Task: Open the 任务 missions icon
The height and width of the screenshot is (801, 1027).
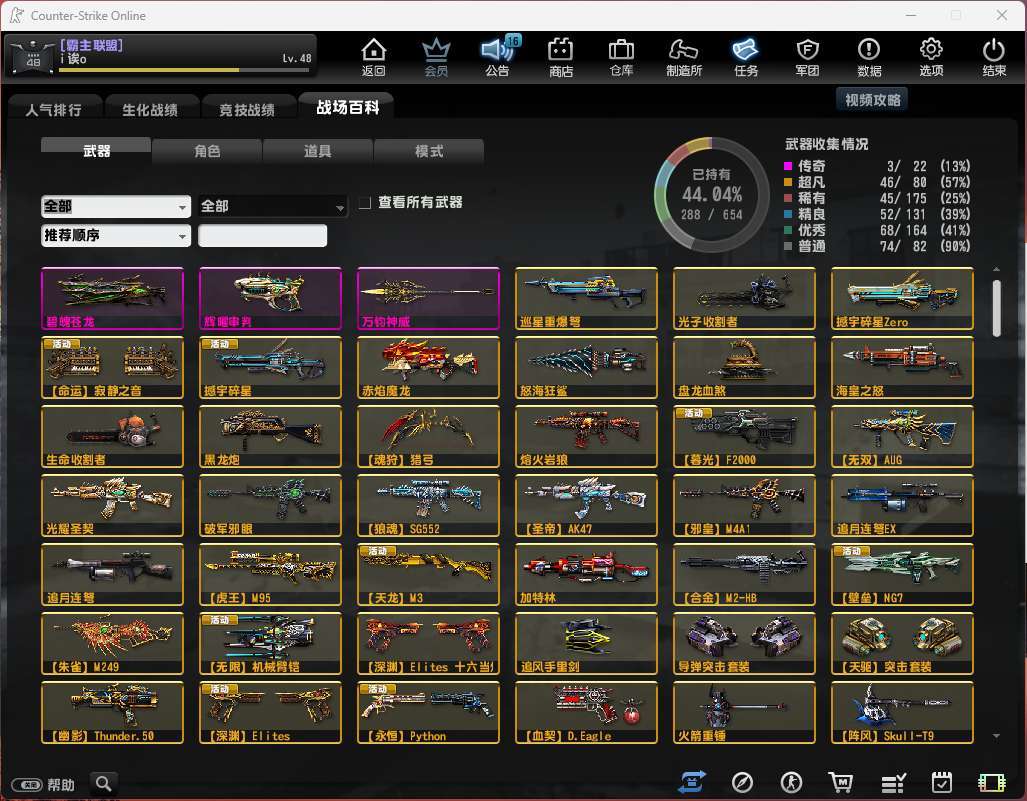Action: click(x=745, y=57)
